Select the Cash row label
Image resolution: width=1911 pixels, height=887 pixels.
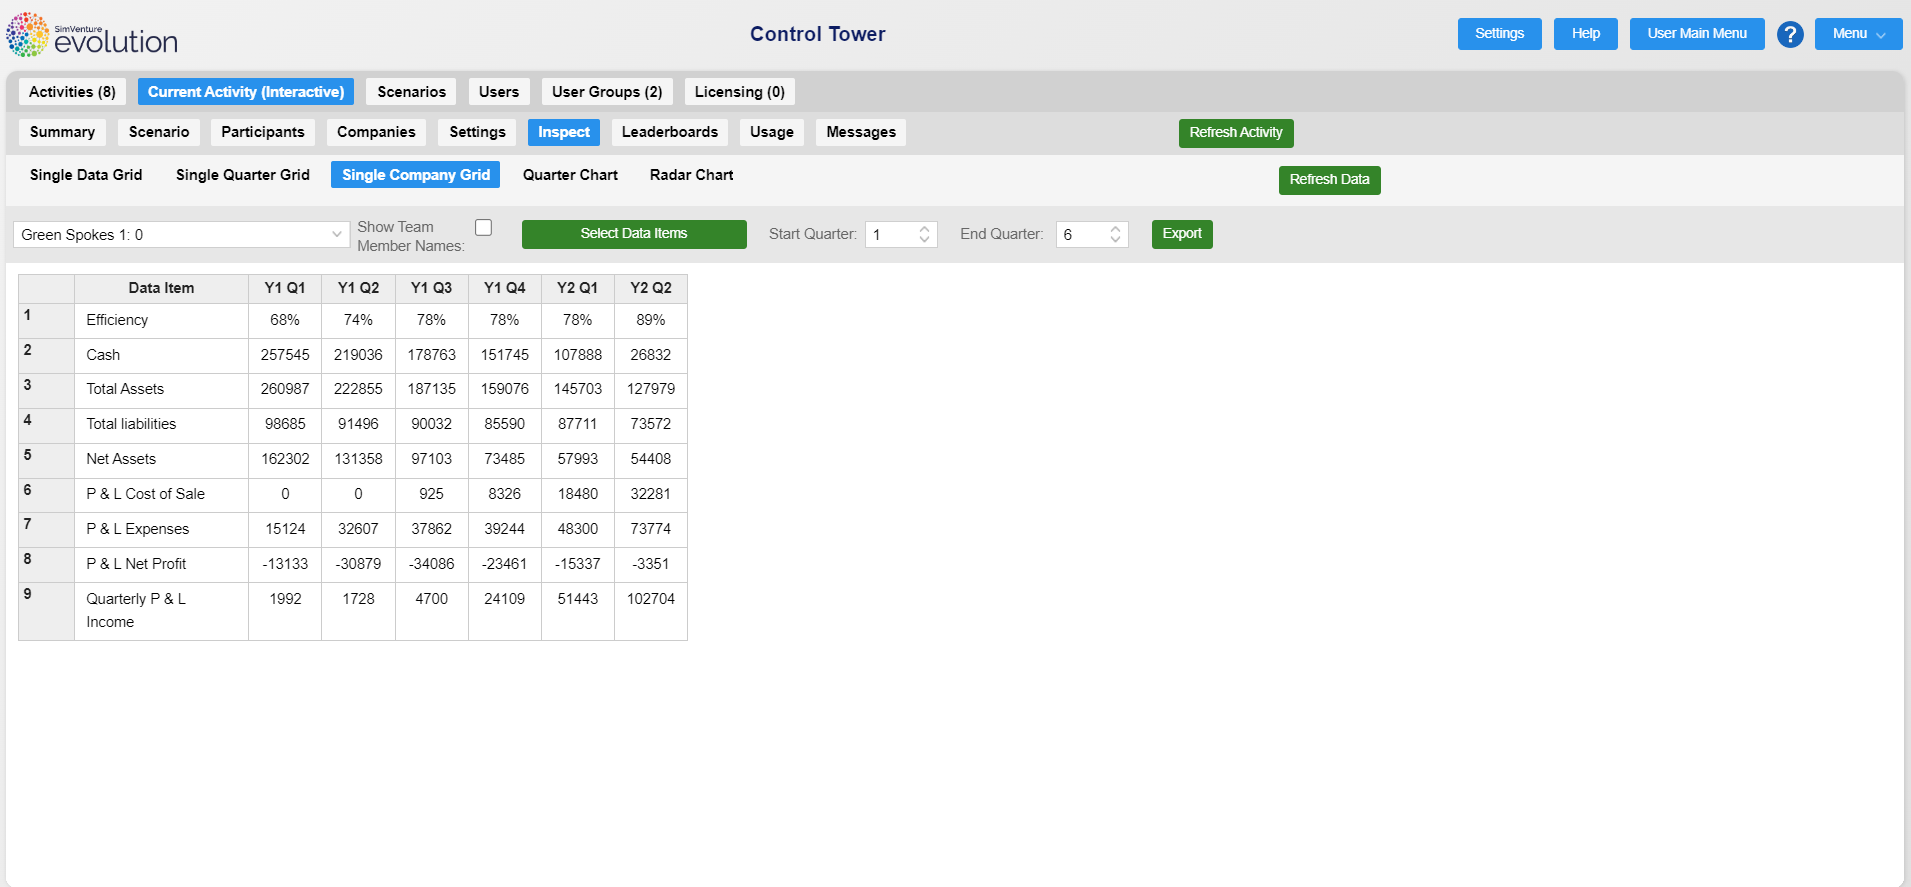pos(103,355)
